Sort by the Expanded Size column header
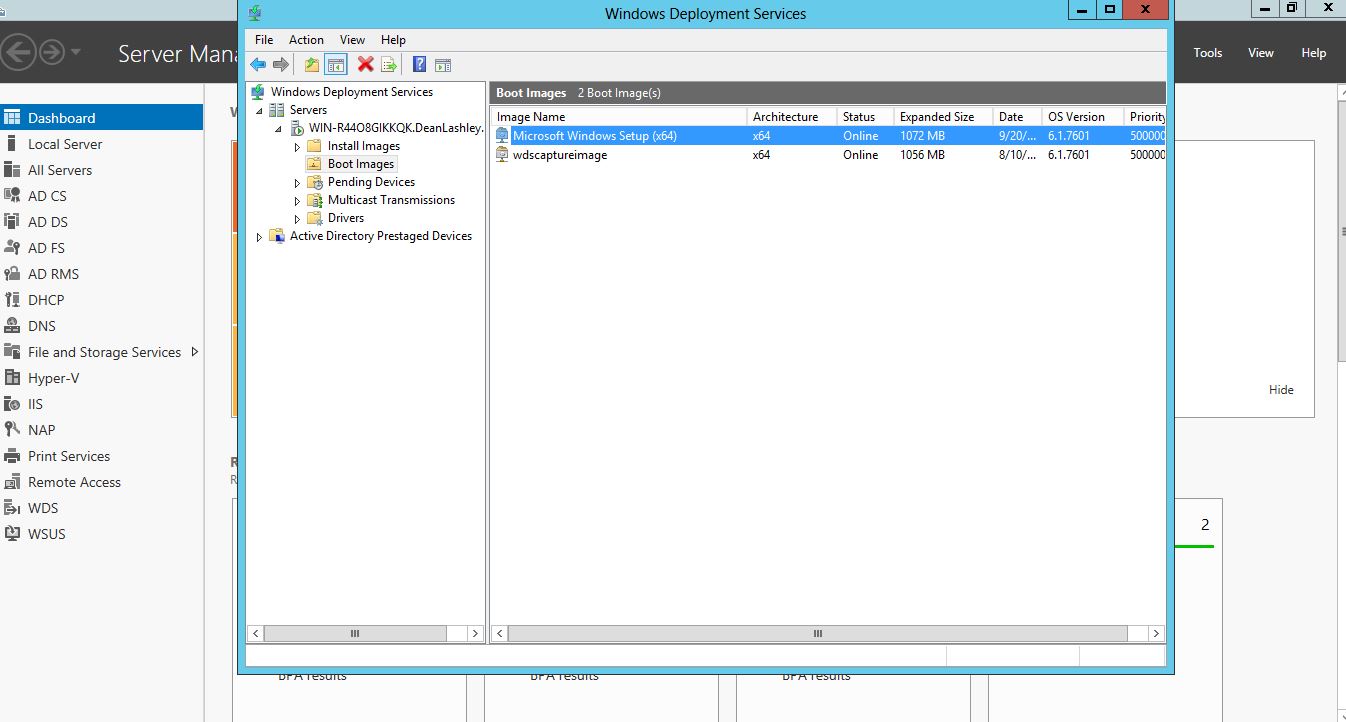Image resolution: width=1346 pixels, height=722 pixels. pyautogui.click(x=937, y=117)
